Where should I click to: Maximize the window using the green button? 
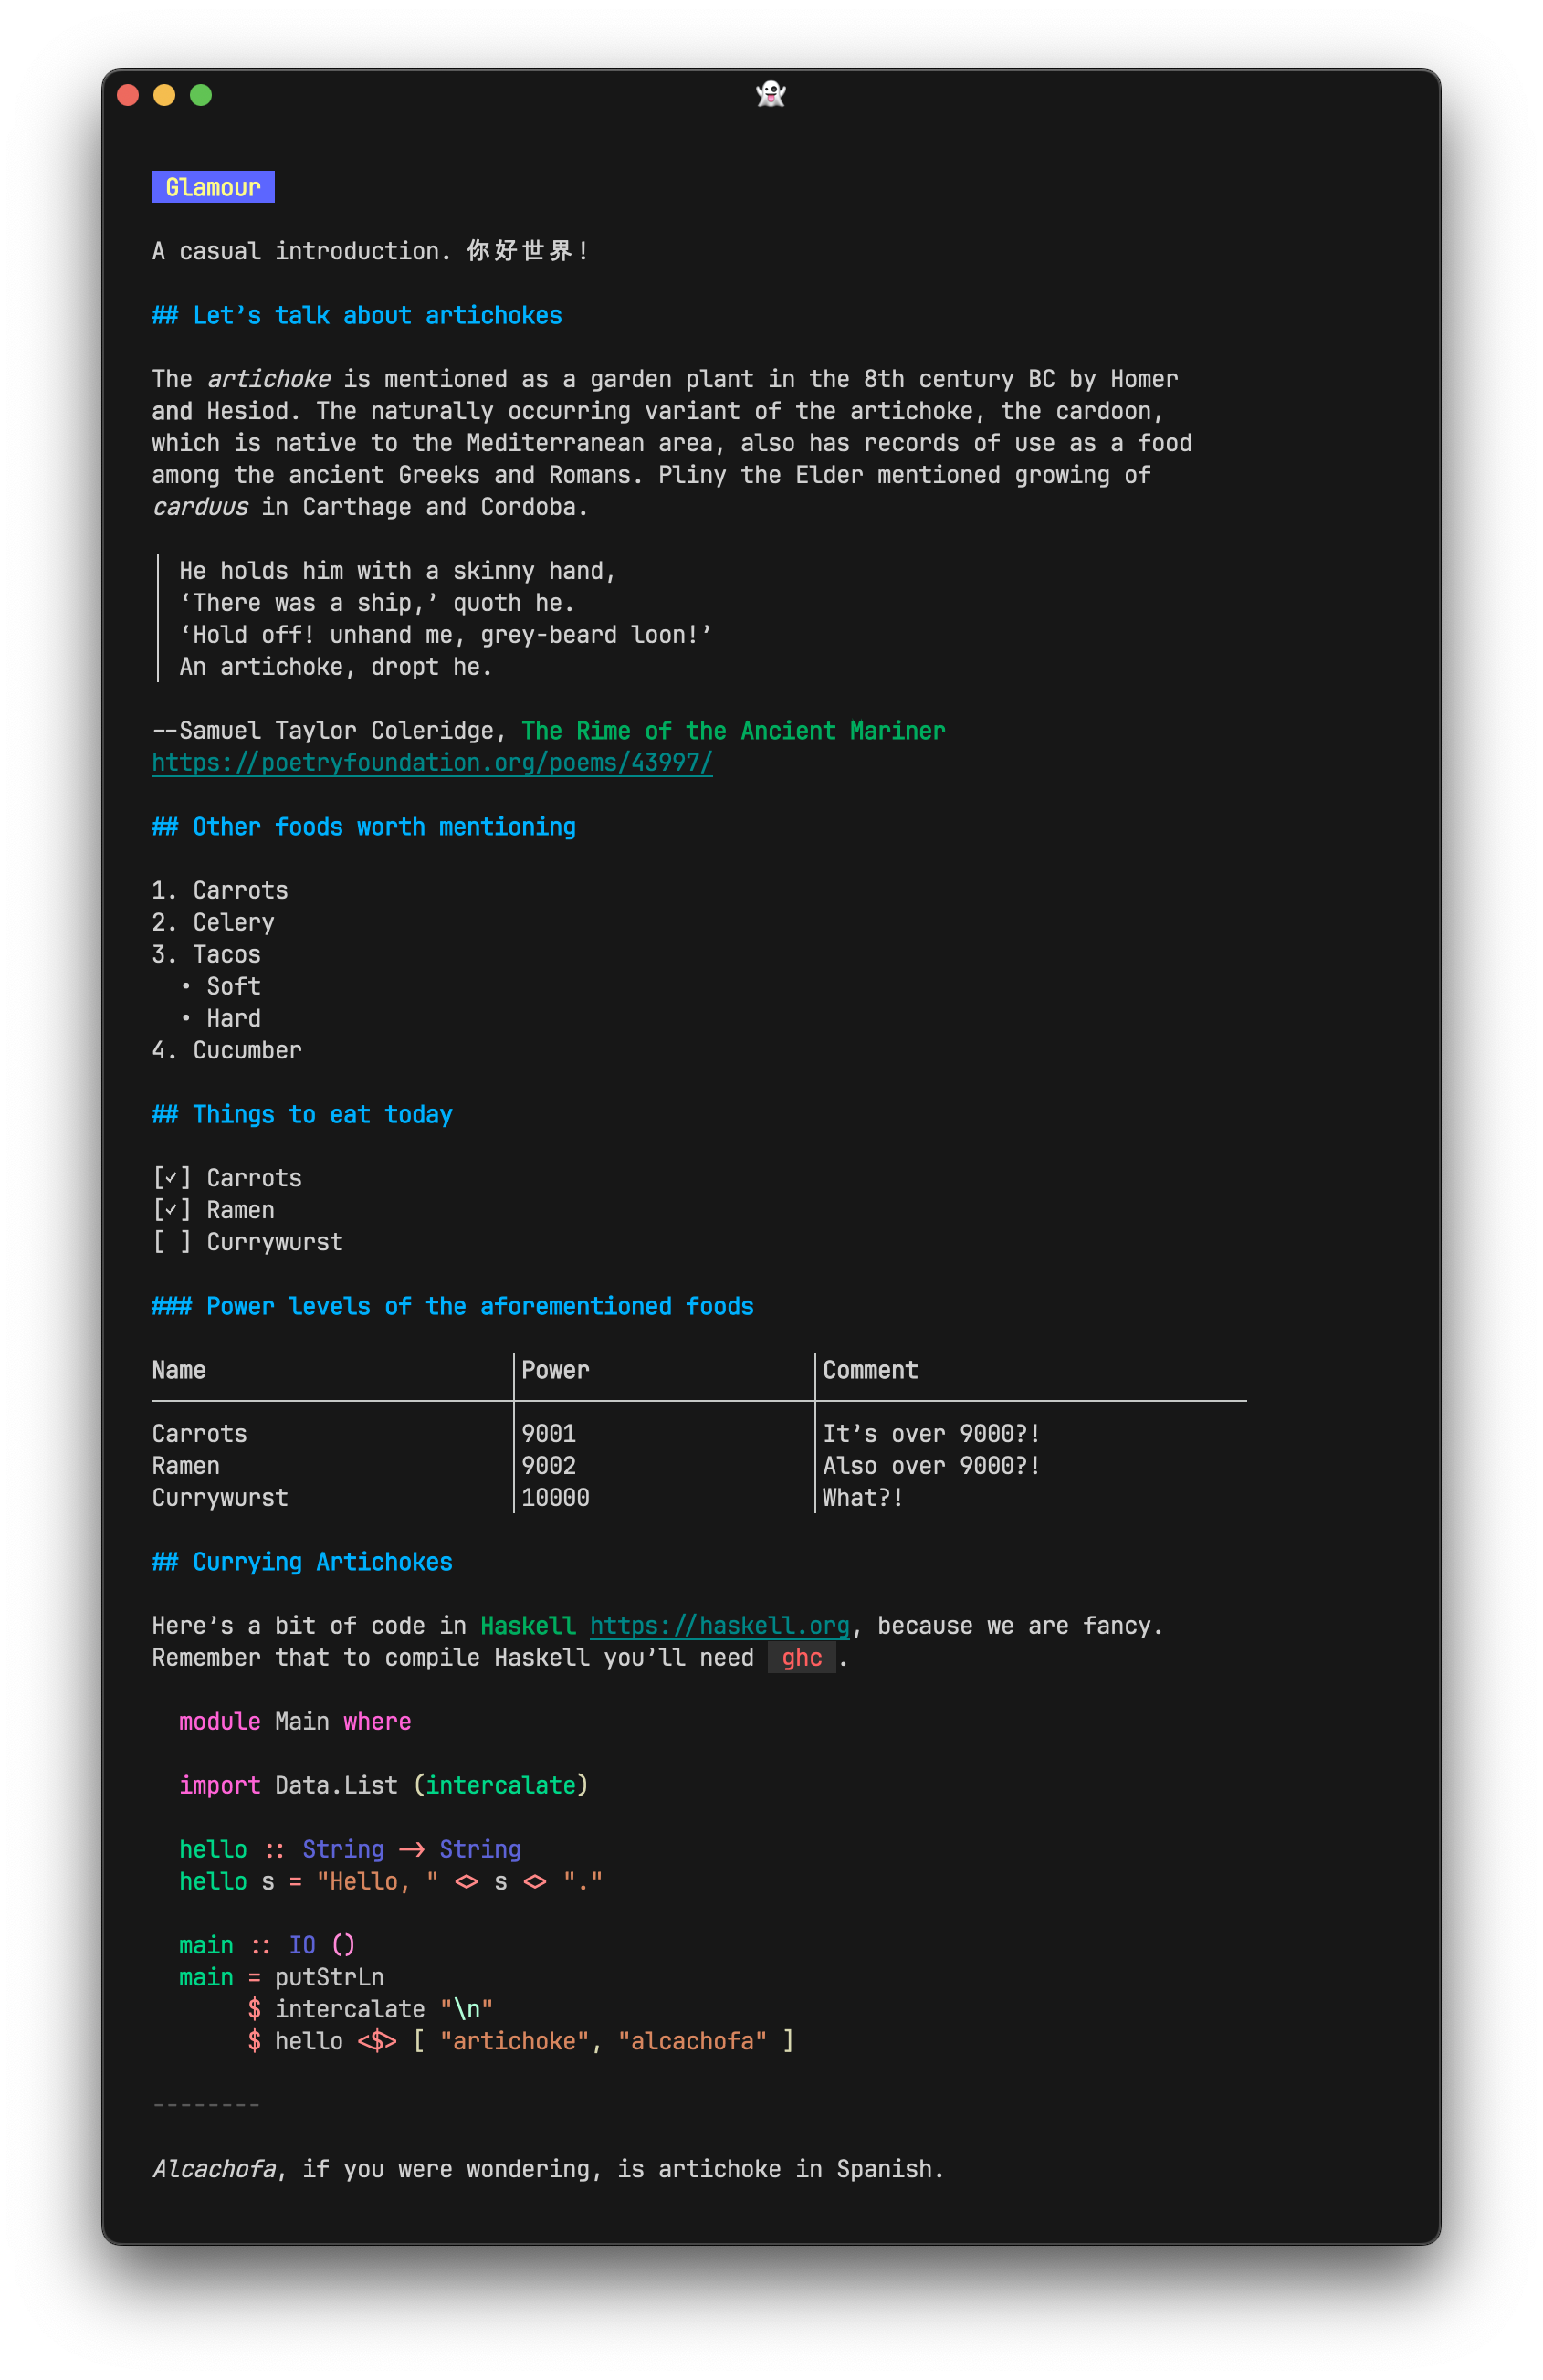click(201, 95)
